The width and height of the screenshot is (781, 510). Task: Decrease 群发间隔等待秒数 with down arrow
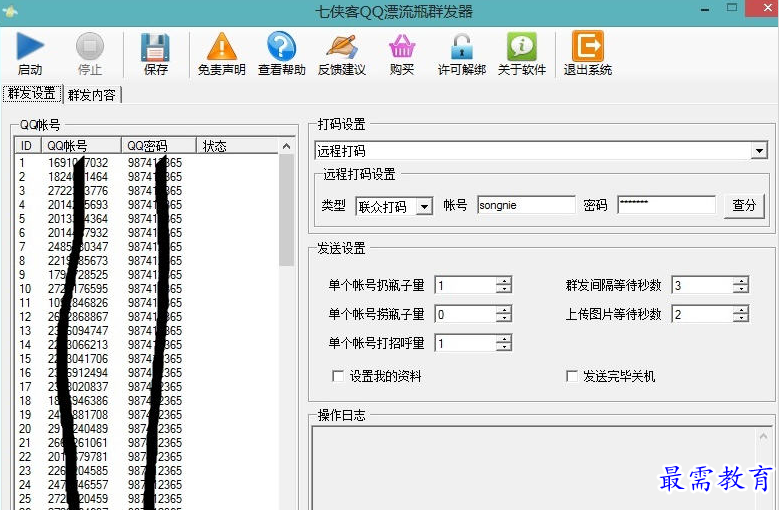[741, 289]
